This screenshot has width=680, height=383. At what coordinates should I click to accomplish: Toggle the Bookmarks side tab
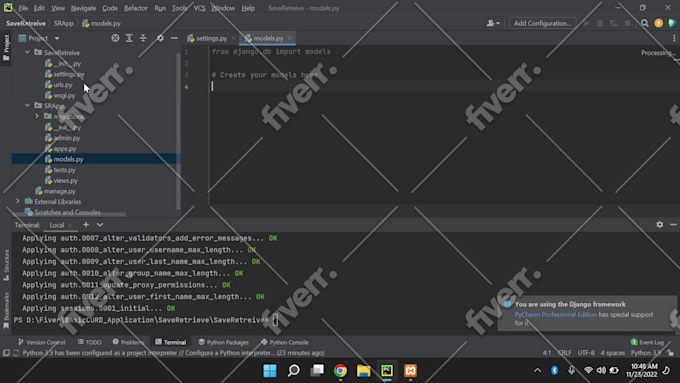6,310
